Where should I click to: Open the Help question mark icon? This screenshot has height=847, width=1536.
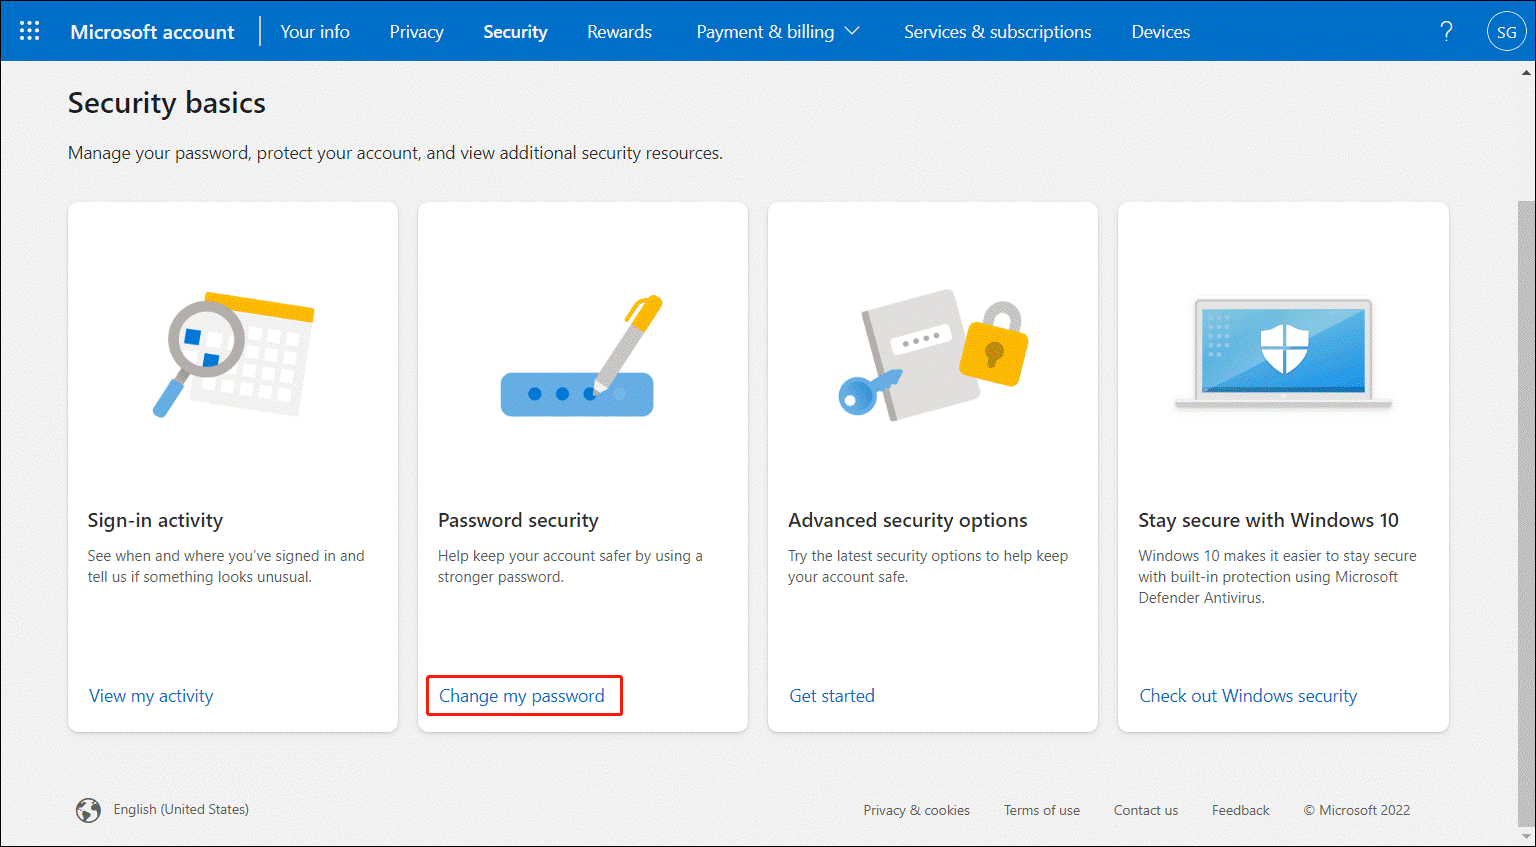click(x=1446, y=31)
